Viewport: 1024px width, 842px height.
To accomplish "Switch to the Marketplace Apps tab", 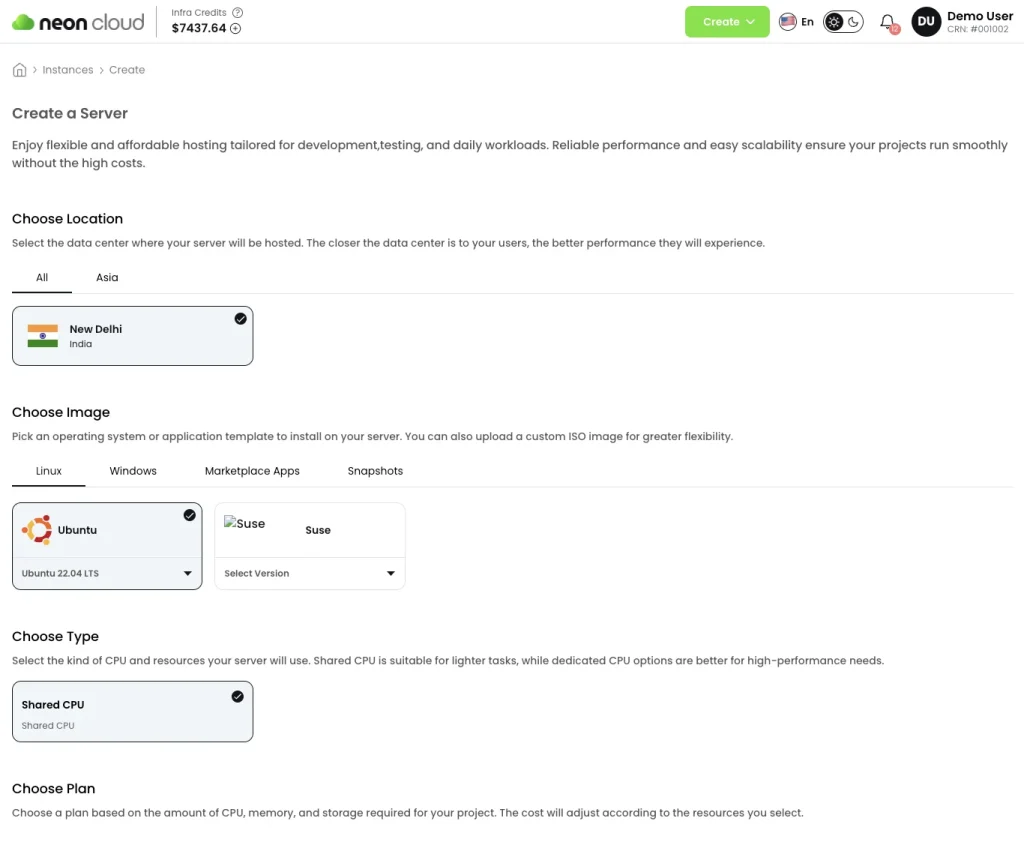I will (252, 471).
